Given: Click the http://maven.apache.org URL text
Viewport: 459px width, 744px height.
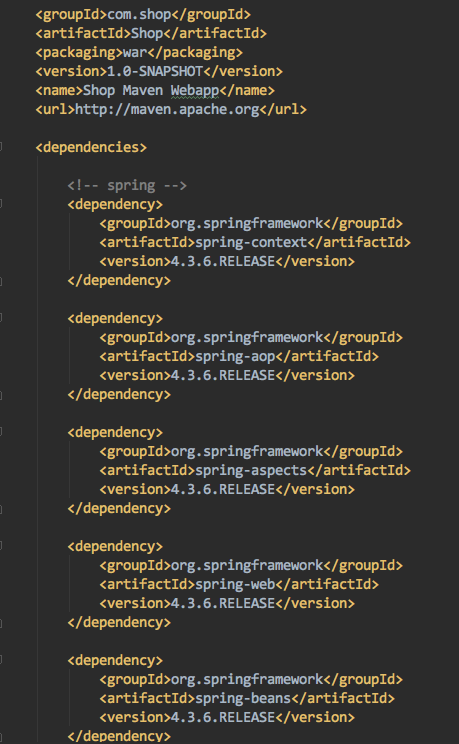Looking at the screenshot, I should click(167, 109).
